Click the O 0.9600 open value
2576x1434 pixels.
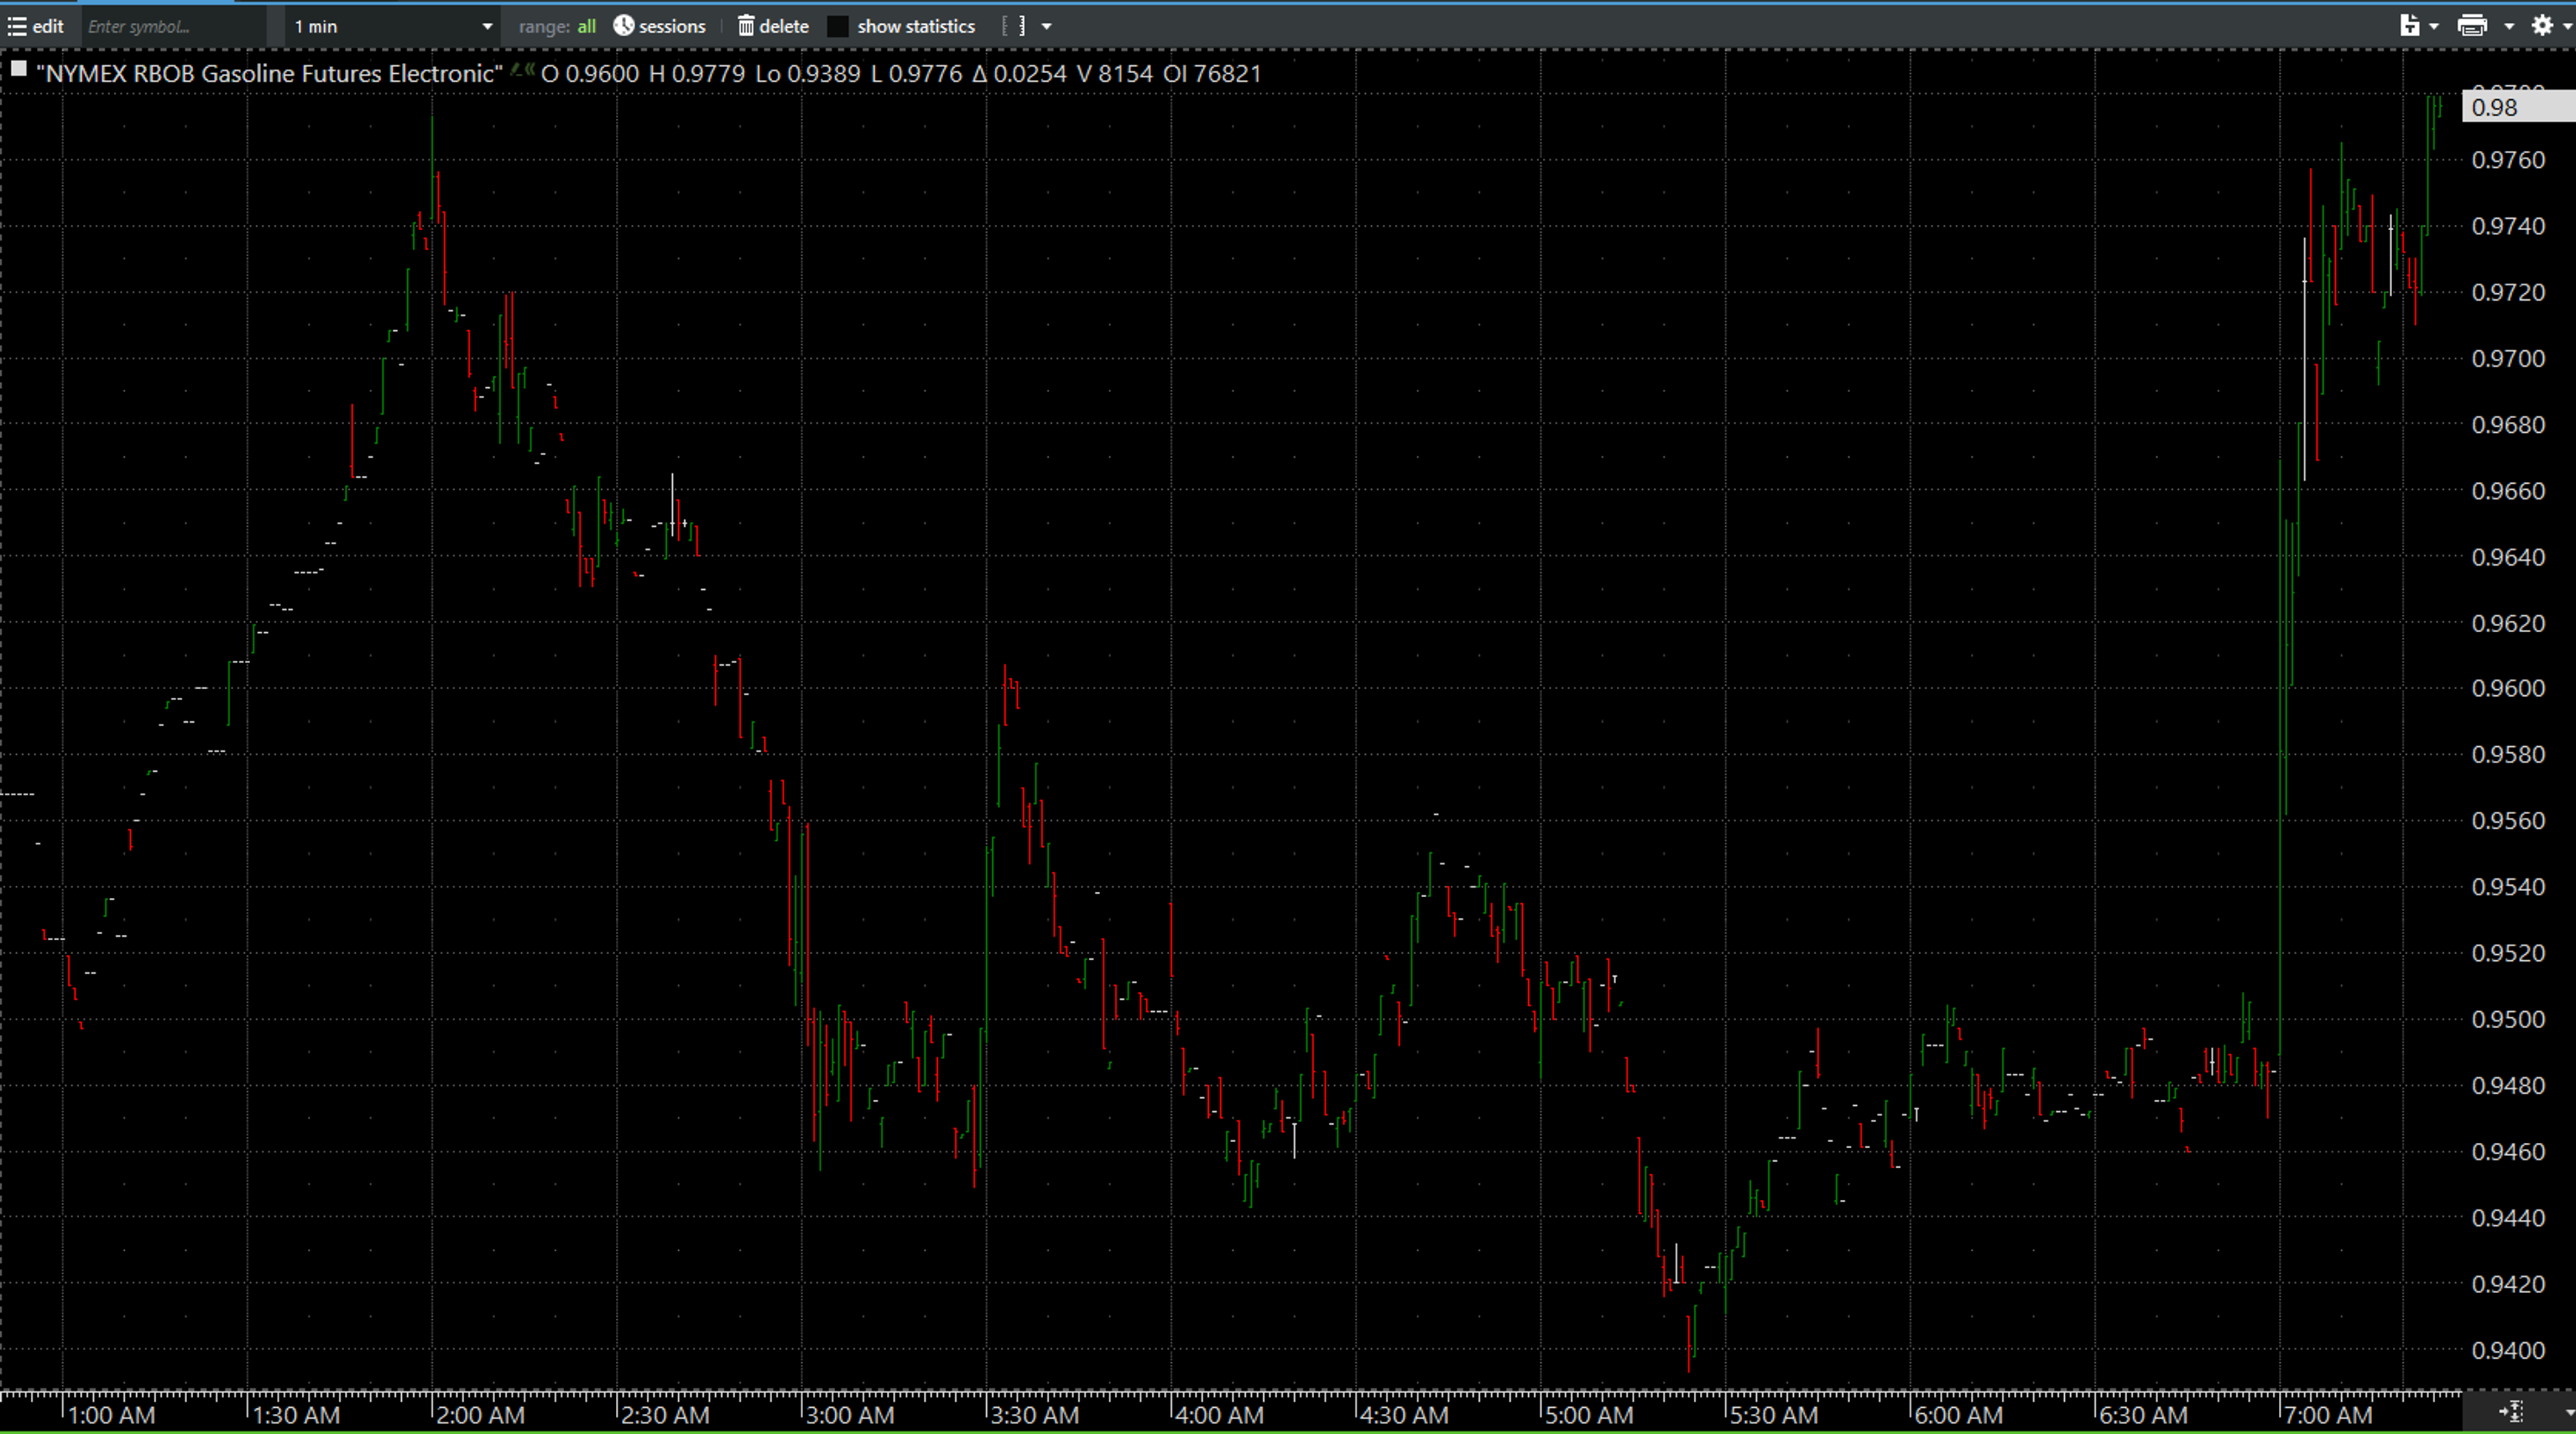click(589, 74)
